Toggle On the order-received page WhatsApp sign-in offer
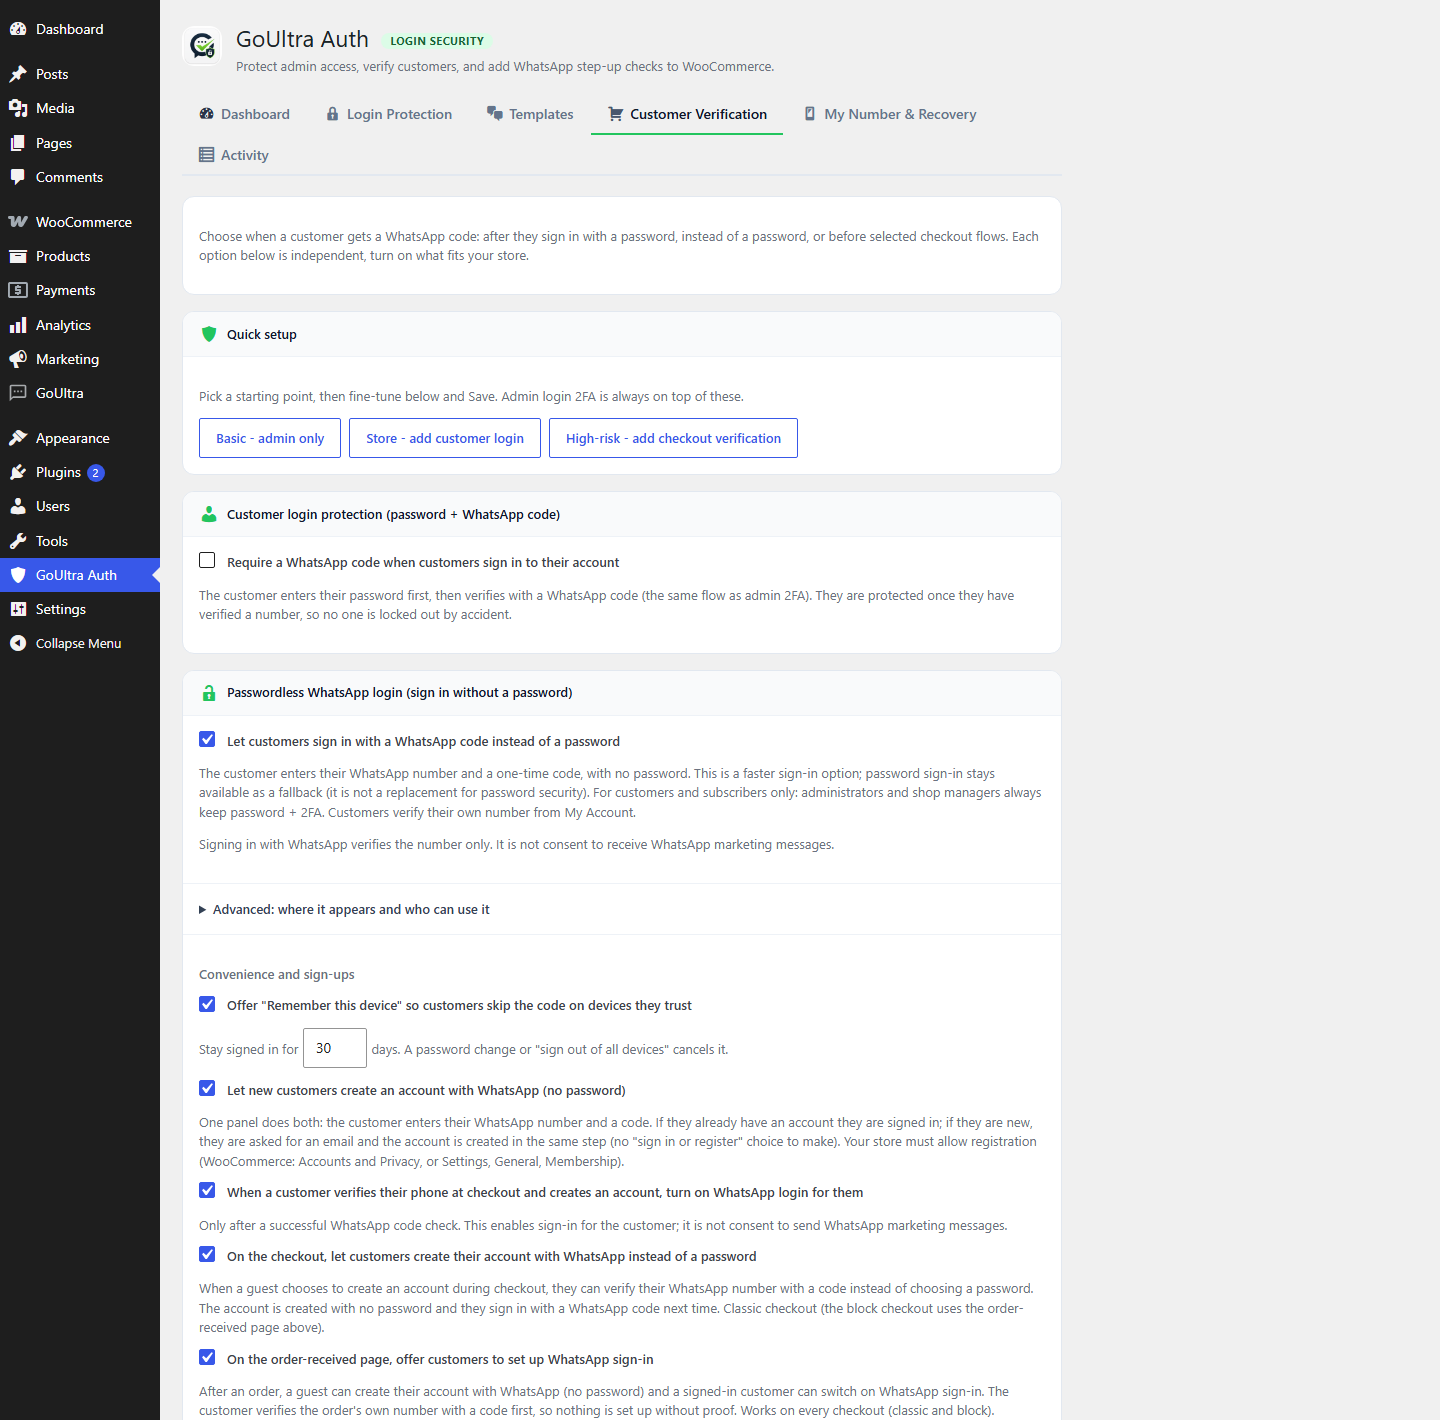 tap(207, 1357)
